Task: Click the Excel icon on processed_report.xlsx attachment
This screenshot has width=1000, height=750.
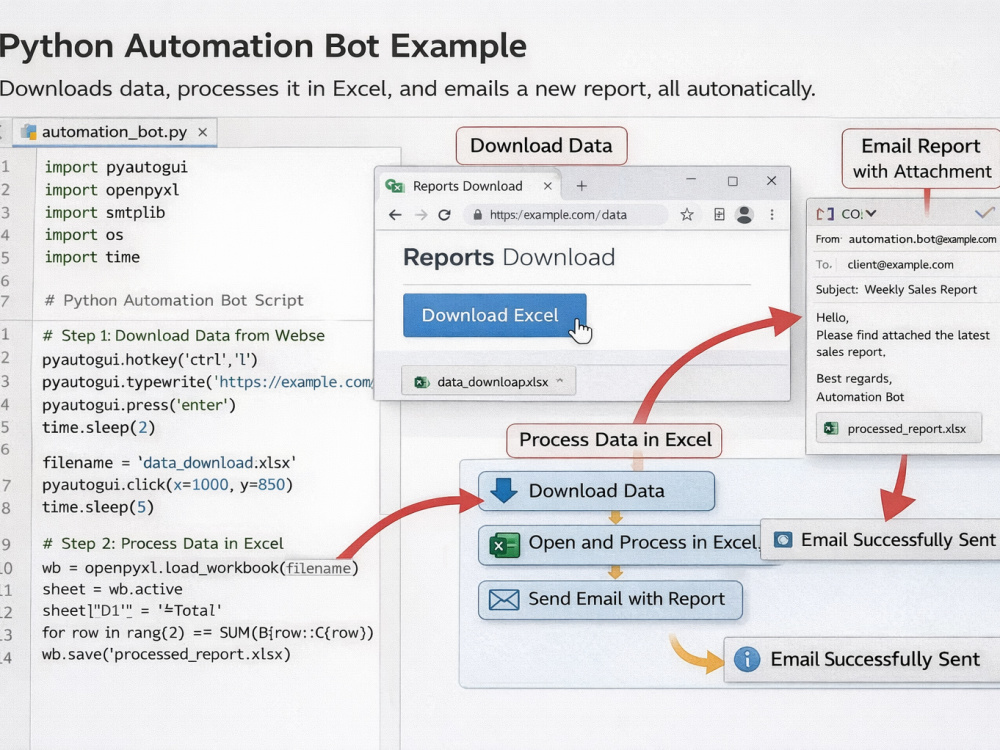Action: pos(830,429)
